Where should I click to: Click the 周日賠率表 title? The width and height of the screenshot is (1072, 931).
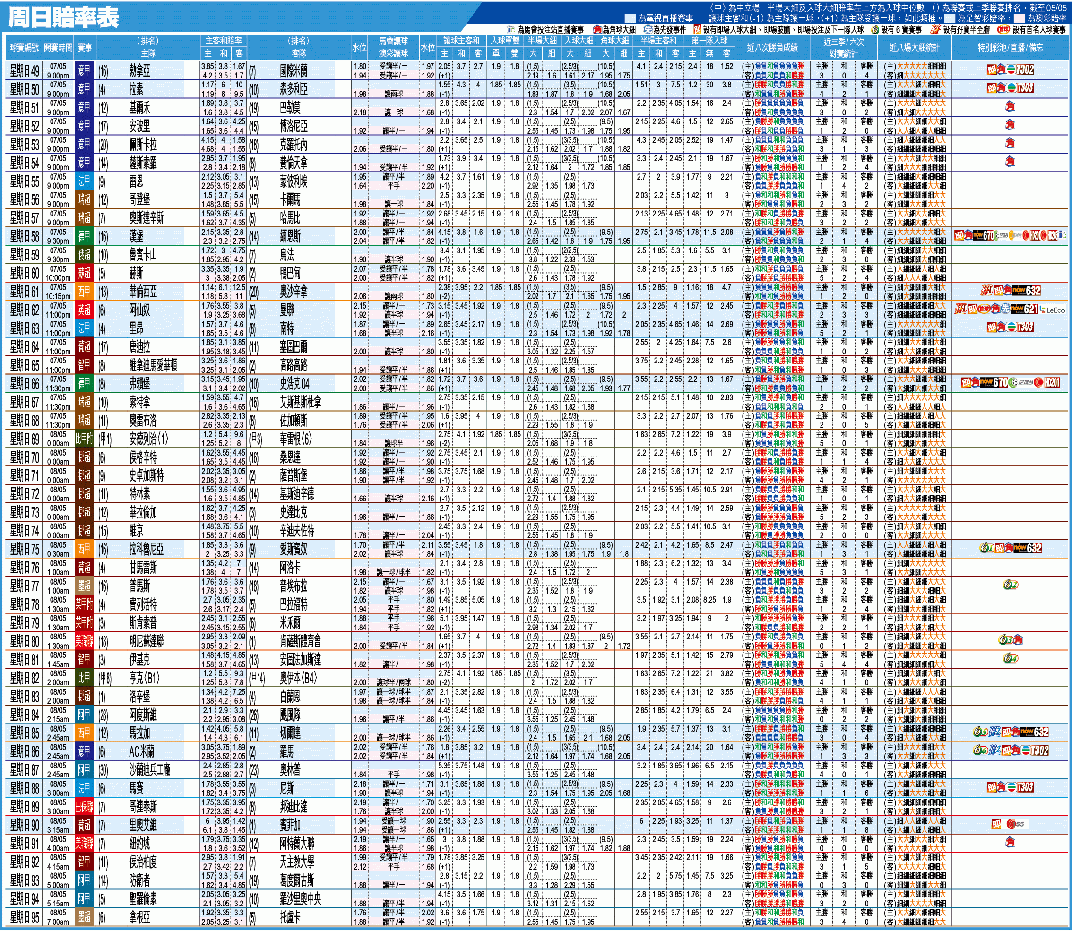[63, 17]
